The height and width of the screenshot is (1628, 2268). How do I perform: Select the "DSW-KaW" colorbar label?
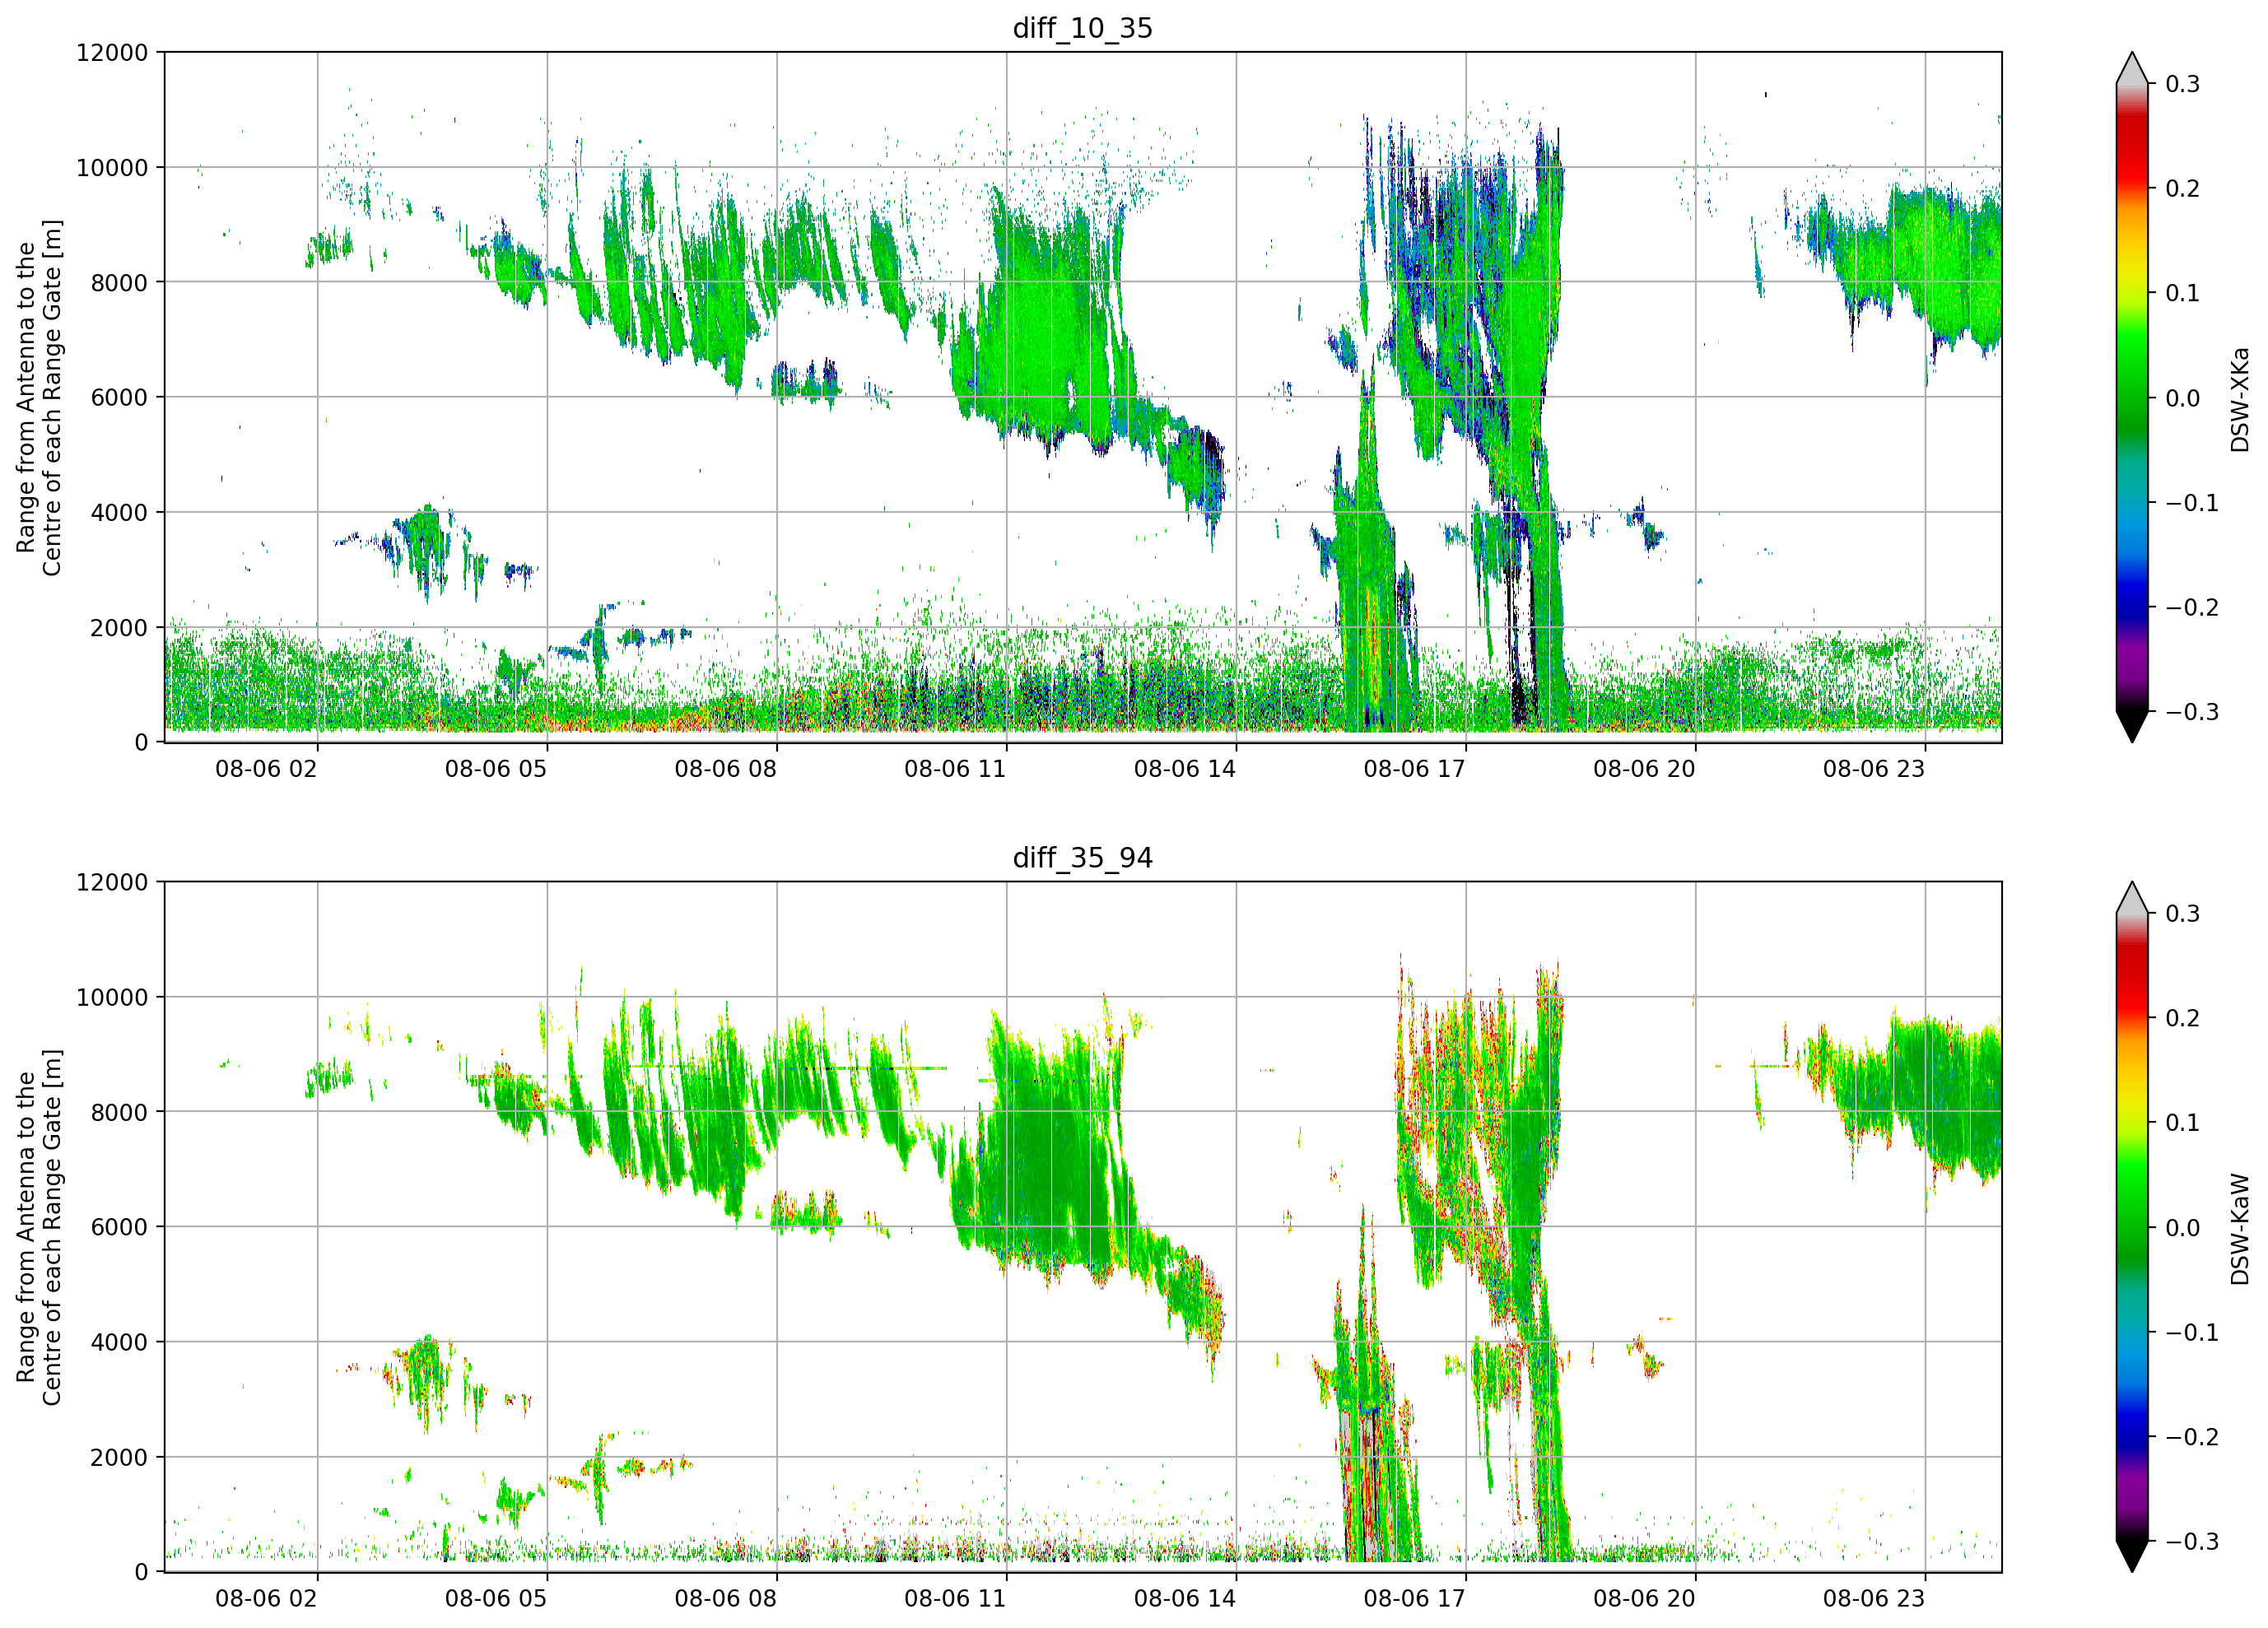click(2240, 1229)
